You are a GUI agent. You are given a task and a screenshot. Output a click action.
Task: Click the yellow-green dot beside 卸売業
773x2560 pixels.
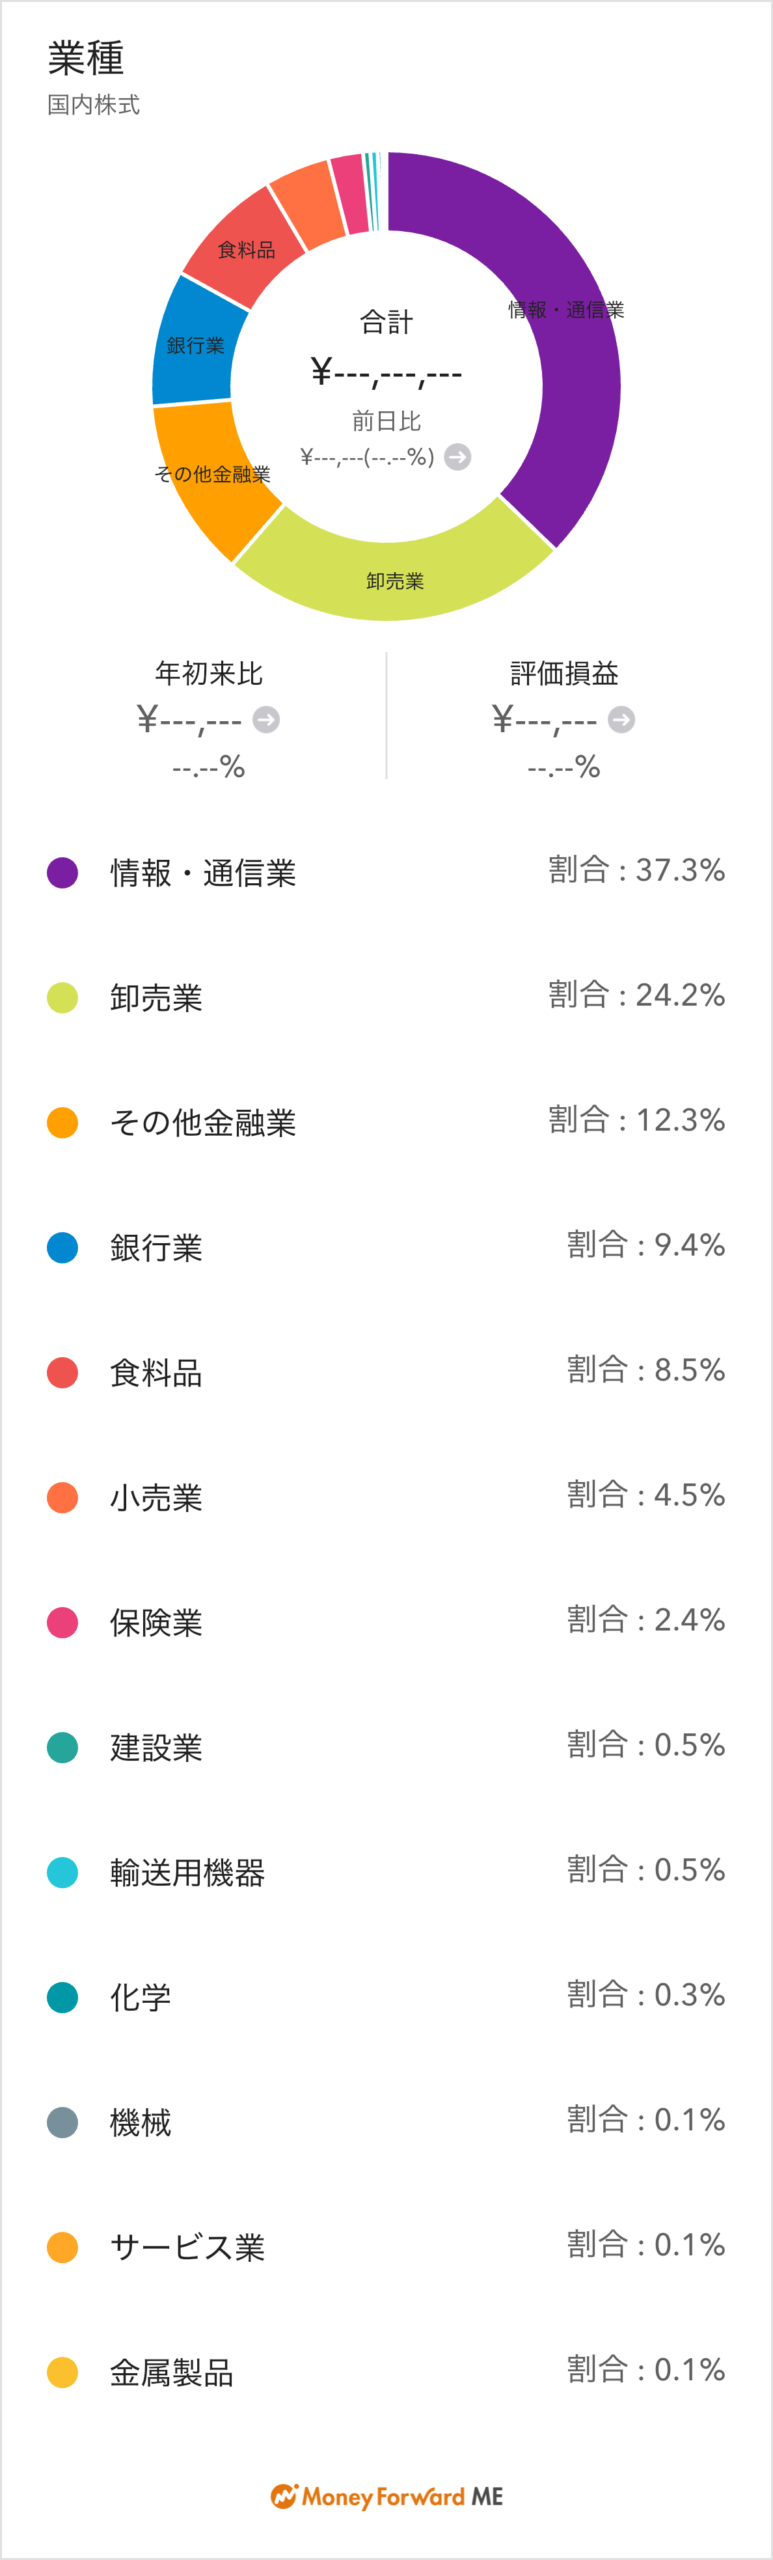point(62,997)
